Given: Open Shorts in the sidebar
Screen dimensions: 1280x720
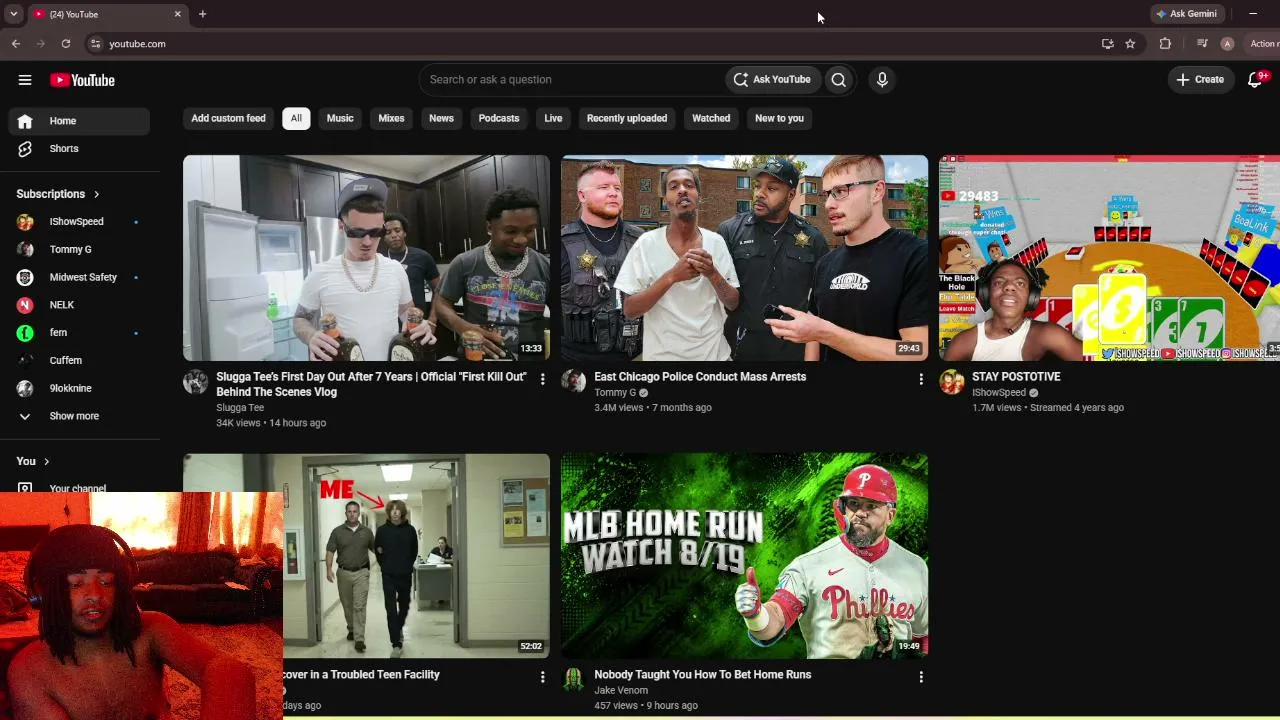Looking at the screenshot, I should coord(80,149).
